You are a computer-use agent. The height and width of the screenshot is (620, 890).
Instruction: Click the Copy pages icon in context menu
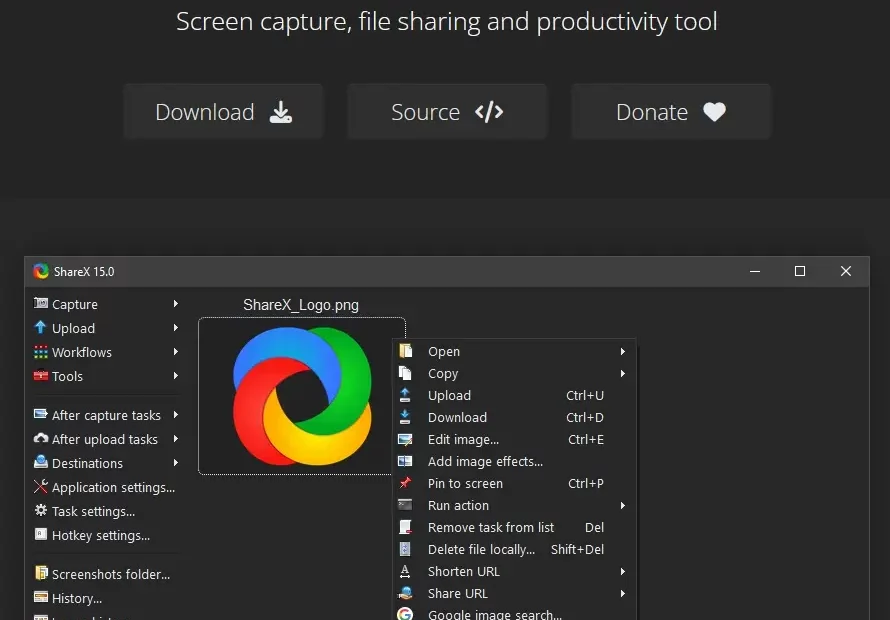pos(405,373)
